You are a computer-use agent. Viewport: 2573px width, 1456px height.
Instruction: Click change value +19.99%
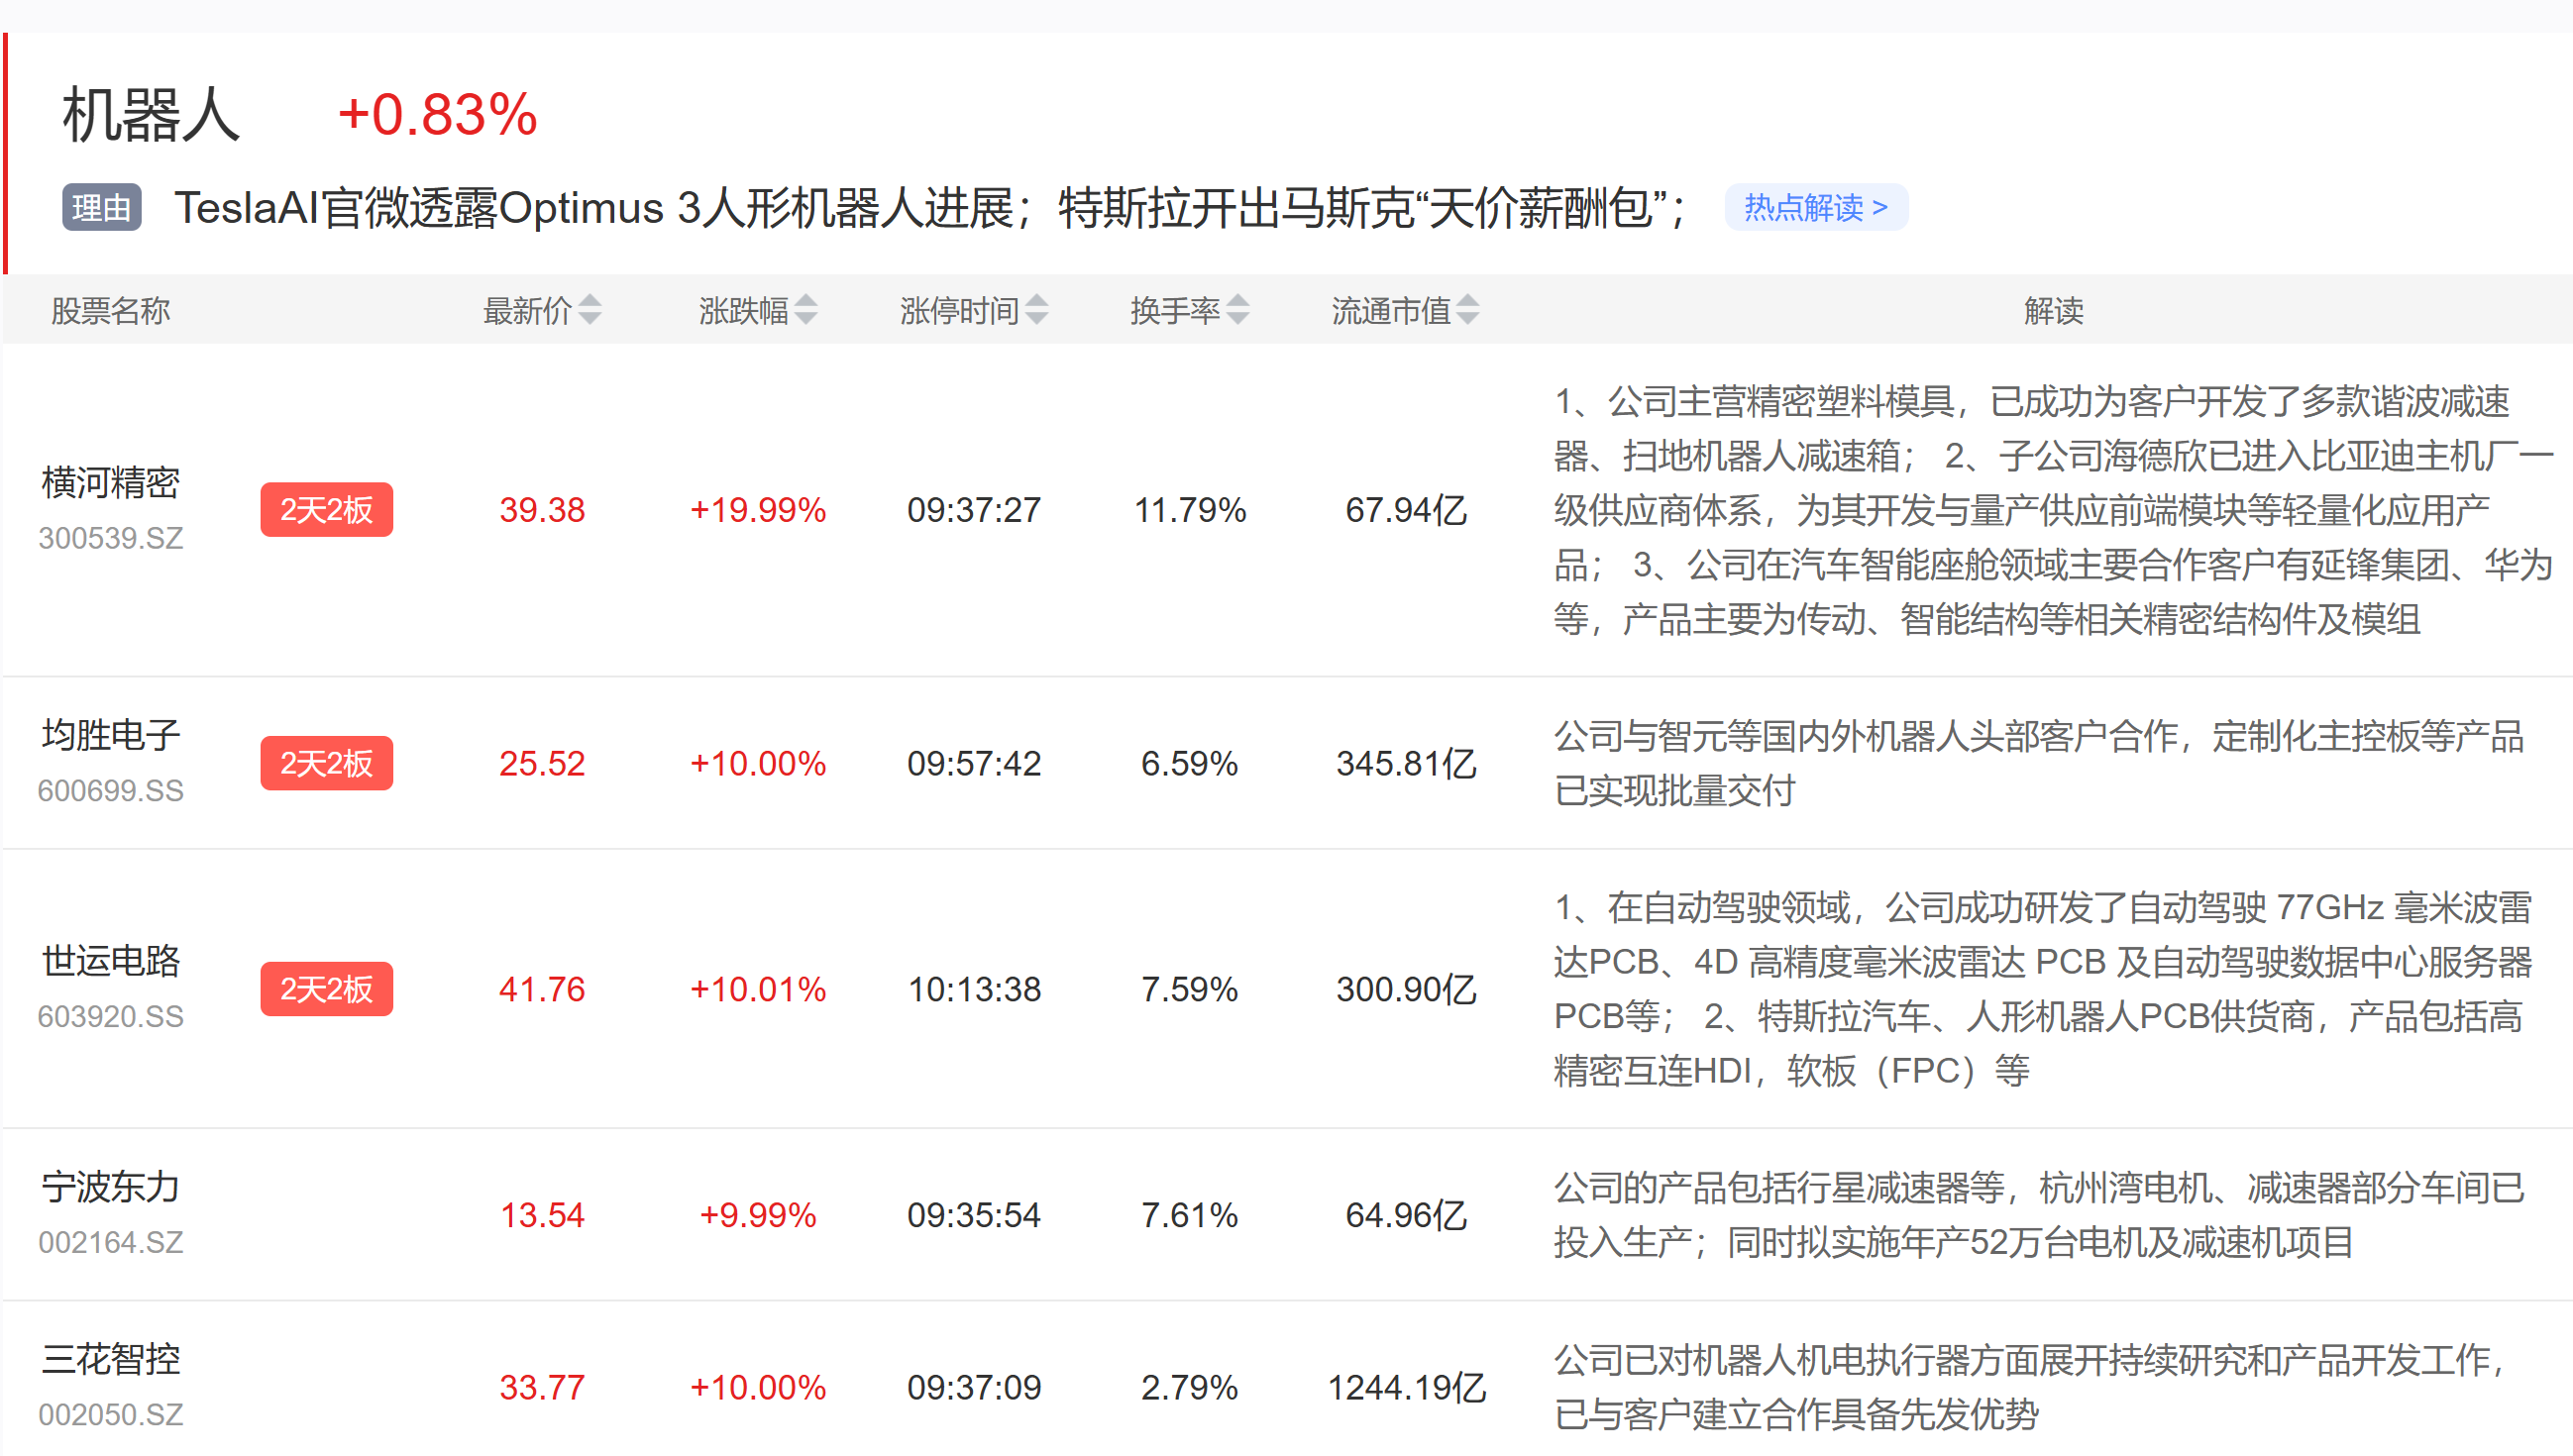pos(758,510)
